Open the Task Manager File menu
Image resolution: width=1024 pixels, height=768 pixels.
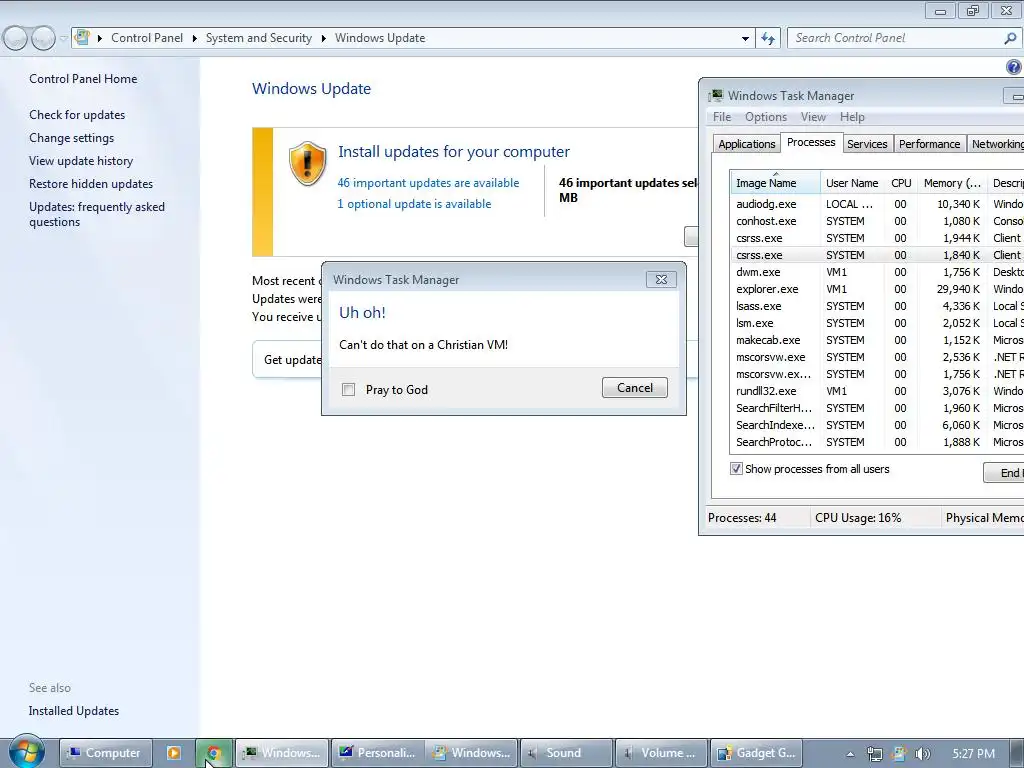tap(722, 117)
